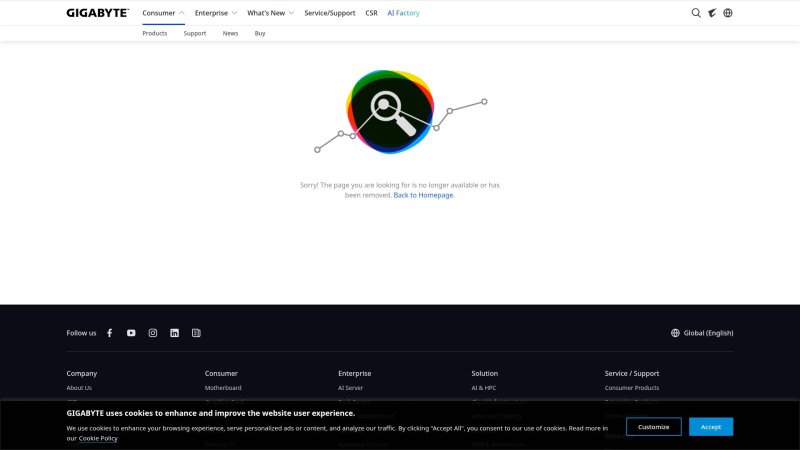Screen dimensions: 800x450
Task: Expand the Enterprise dropdown menu
Action: (x=216, y=13)
